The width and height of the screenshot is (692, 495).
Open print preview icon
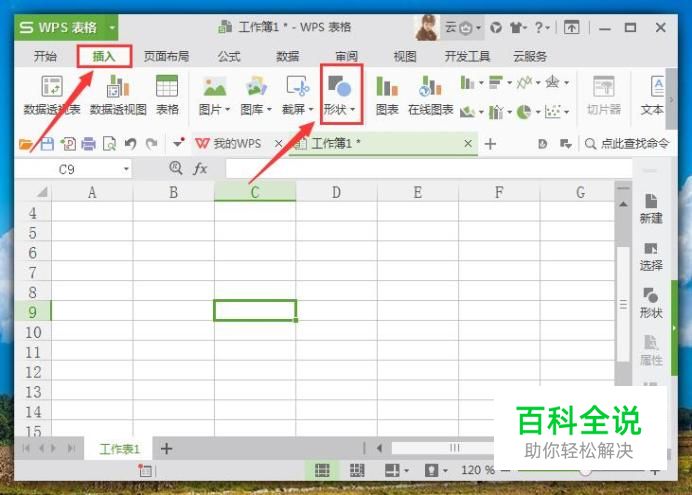(109, 144)
